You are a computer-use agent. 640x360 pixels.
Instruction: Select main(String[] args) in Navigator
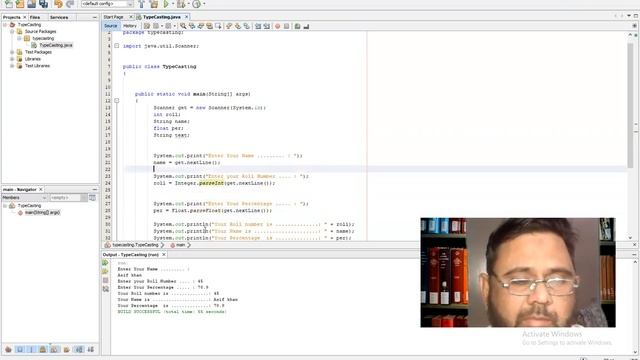42,212
